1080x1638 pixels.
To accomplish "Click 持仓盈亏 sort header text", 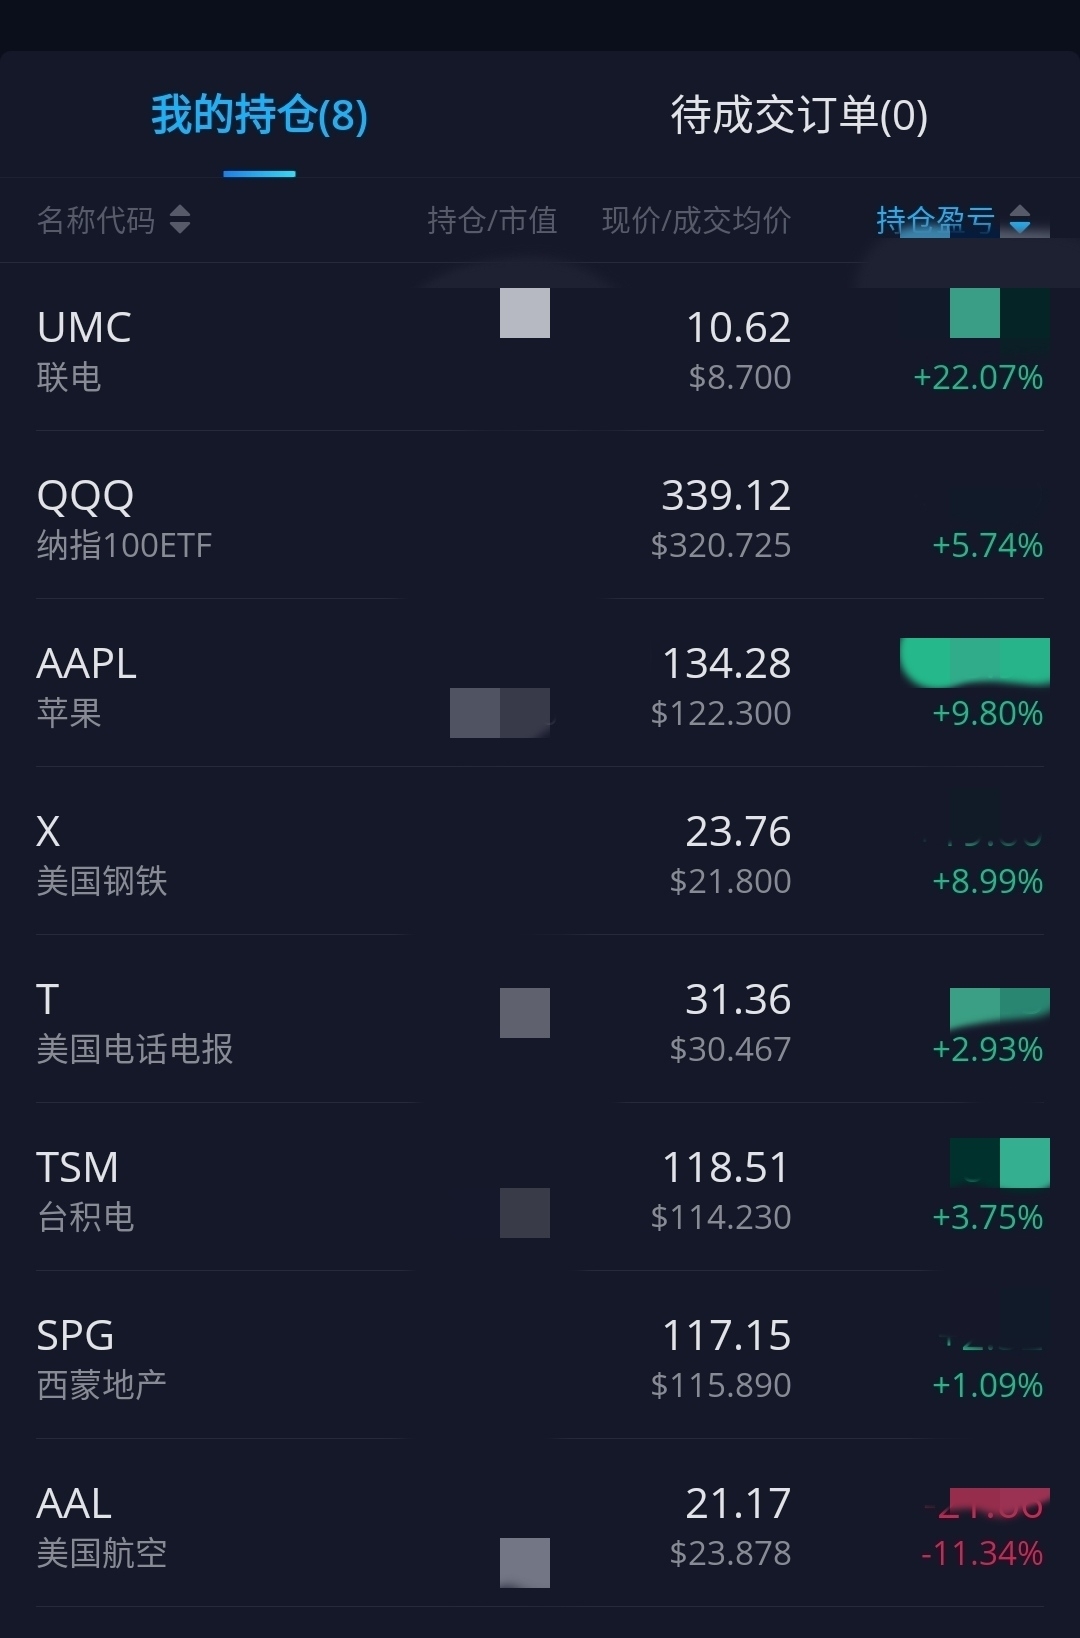I will (x=935, y=220).
